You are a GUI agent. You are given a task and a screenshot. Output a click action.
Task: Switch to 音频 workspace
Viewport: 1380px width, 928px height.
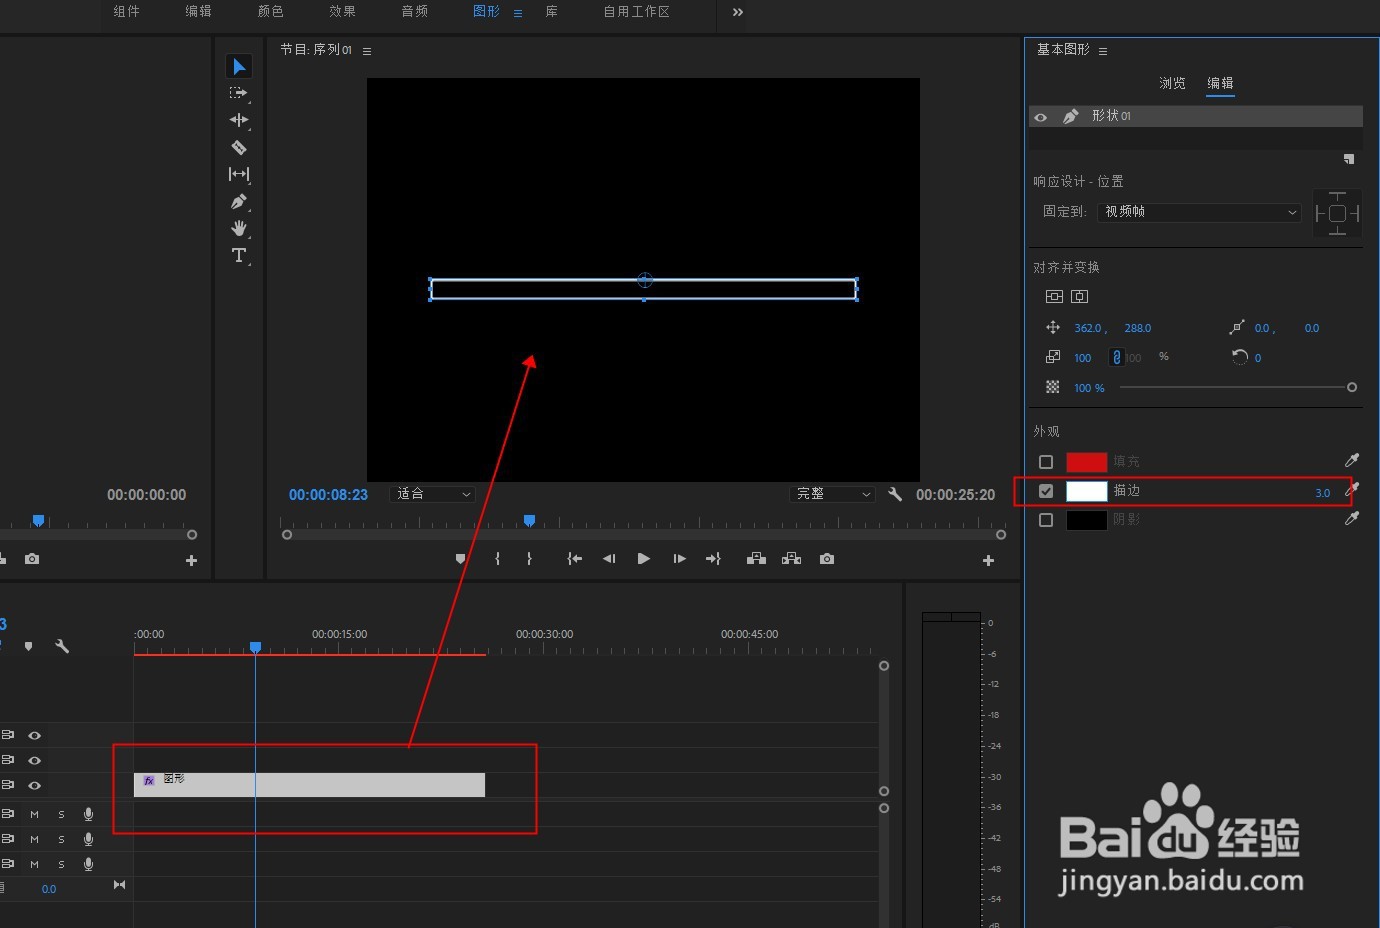(414, 12)
